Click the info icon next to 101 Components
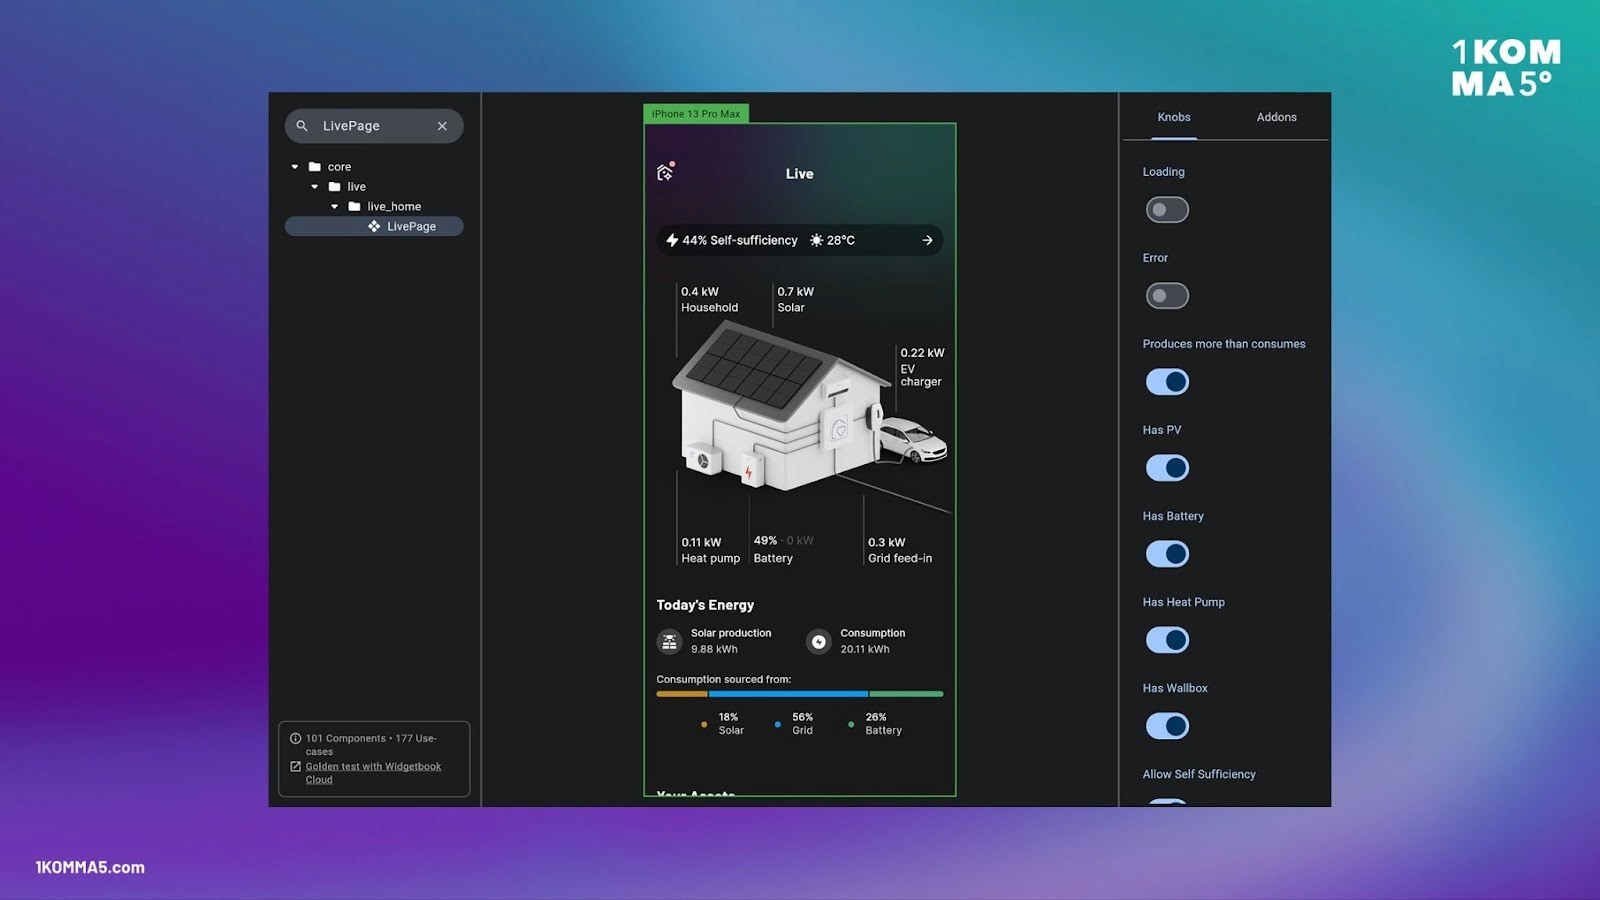1600x900 pixels. [x=295, y=738]
